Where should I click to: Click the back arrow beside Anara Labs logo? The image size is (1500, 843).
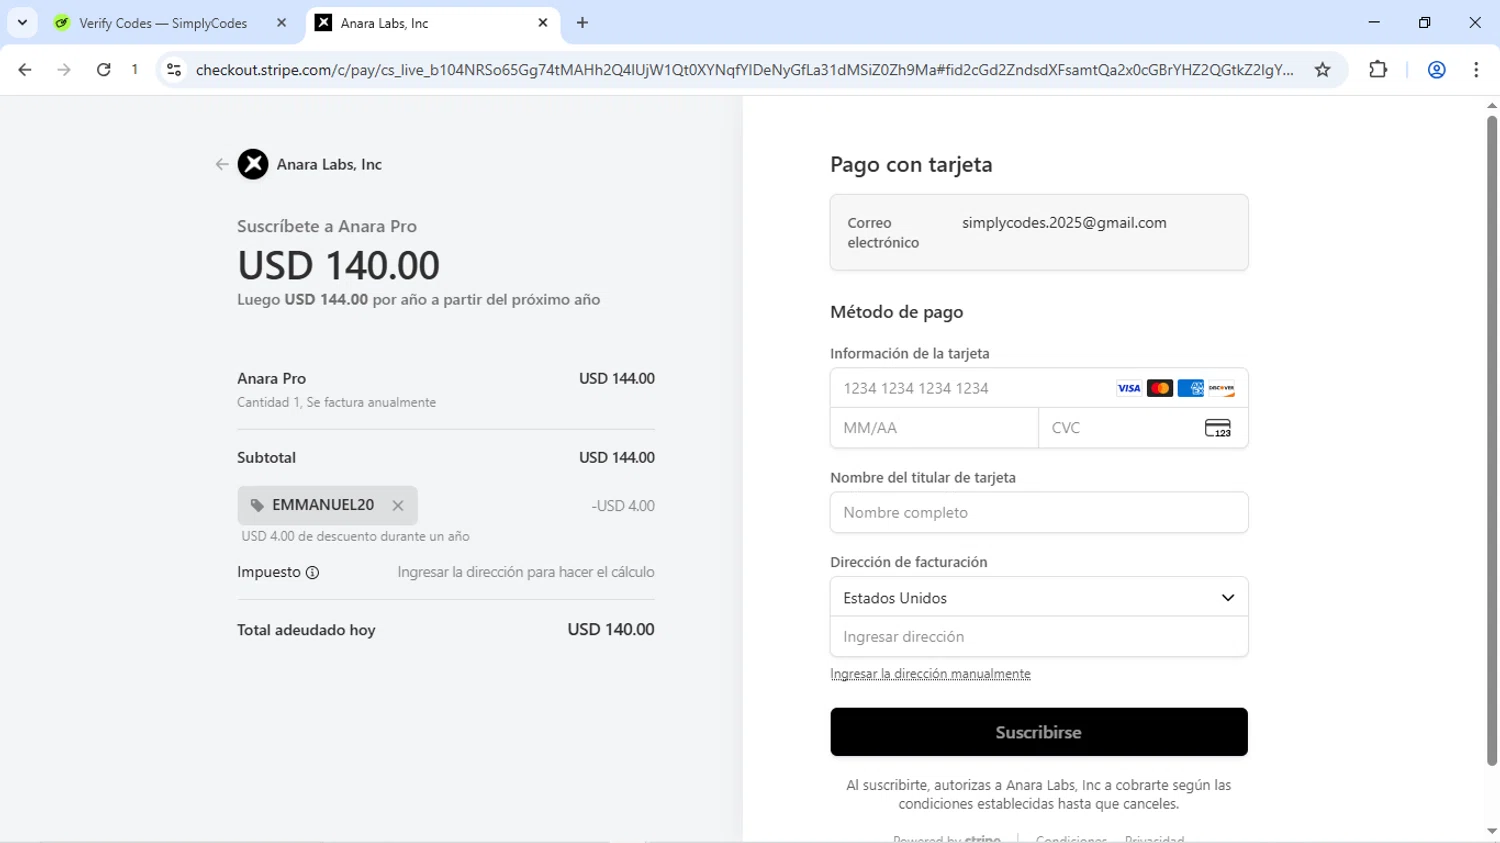click(222, 164)
